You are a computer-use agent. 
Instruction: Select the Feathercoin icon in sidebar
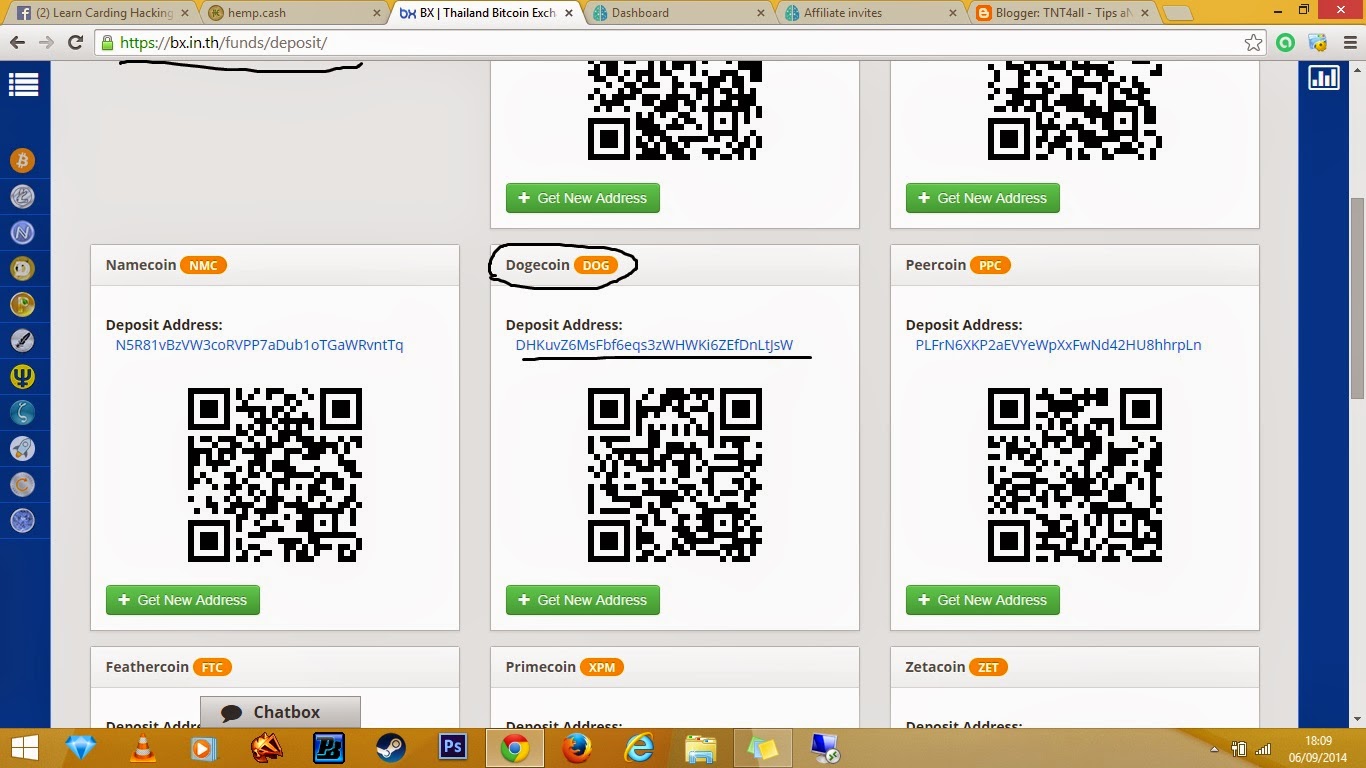pos(22,340)
